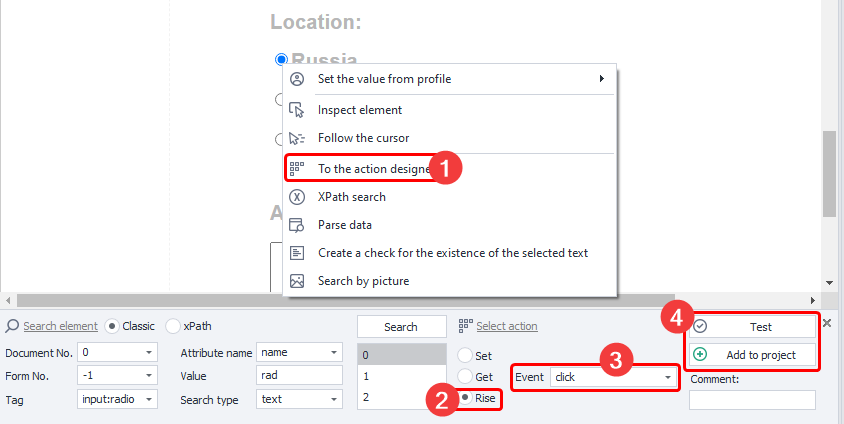Click the profile icon beside Set the value from profile
Screen dimensions: 844x424
pos(296,78)
